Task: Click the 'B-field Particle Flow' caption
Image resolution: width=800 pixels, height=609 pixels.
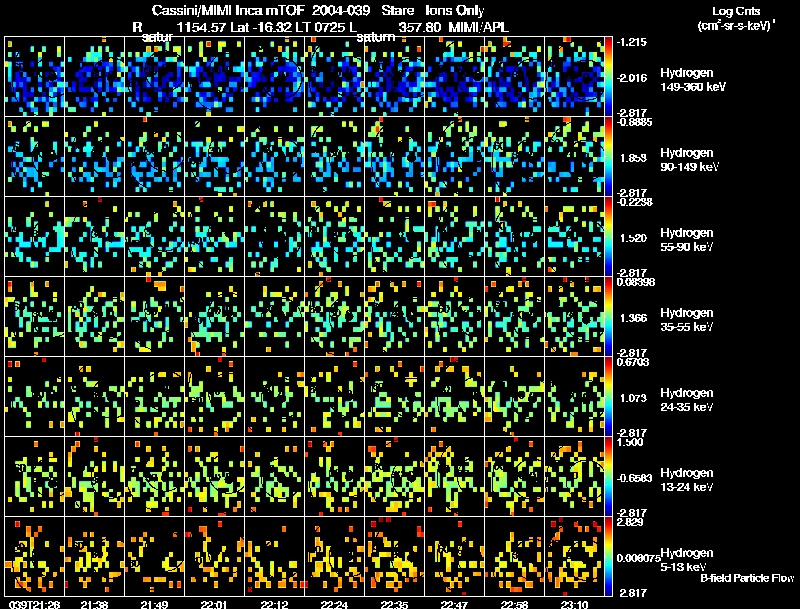Action: [747, 578]
